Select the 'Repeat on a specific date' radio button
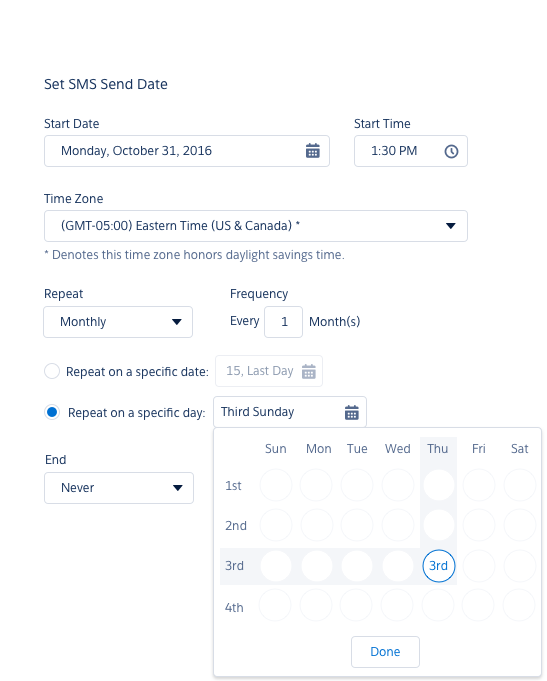 (x=52, y=371)
